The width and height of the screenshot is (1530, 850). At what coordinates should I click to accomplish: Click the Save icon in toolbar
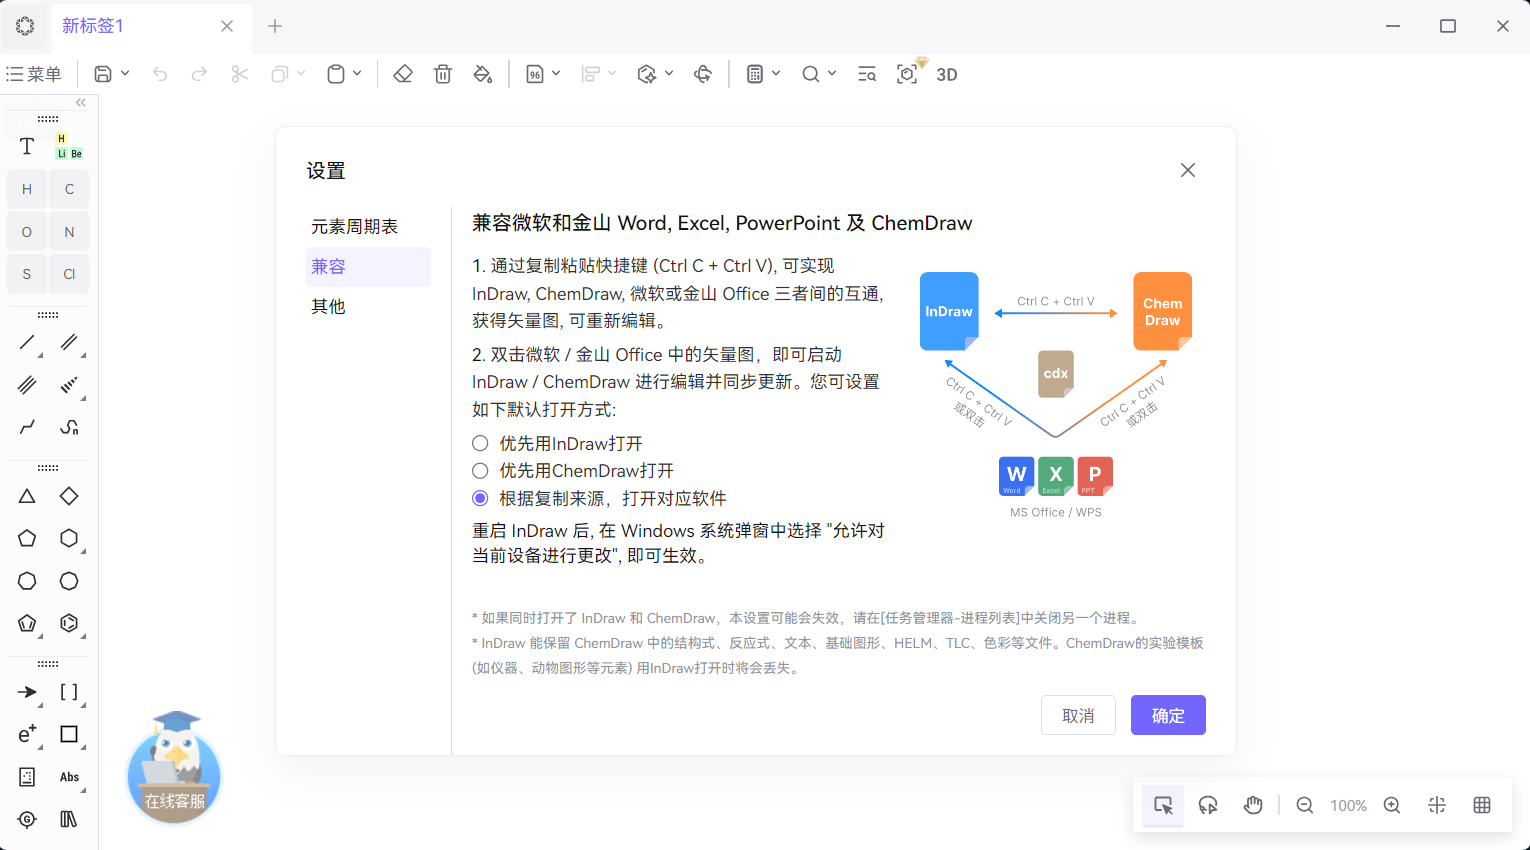point(102,74)
